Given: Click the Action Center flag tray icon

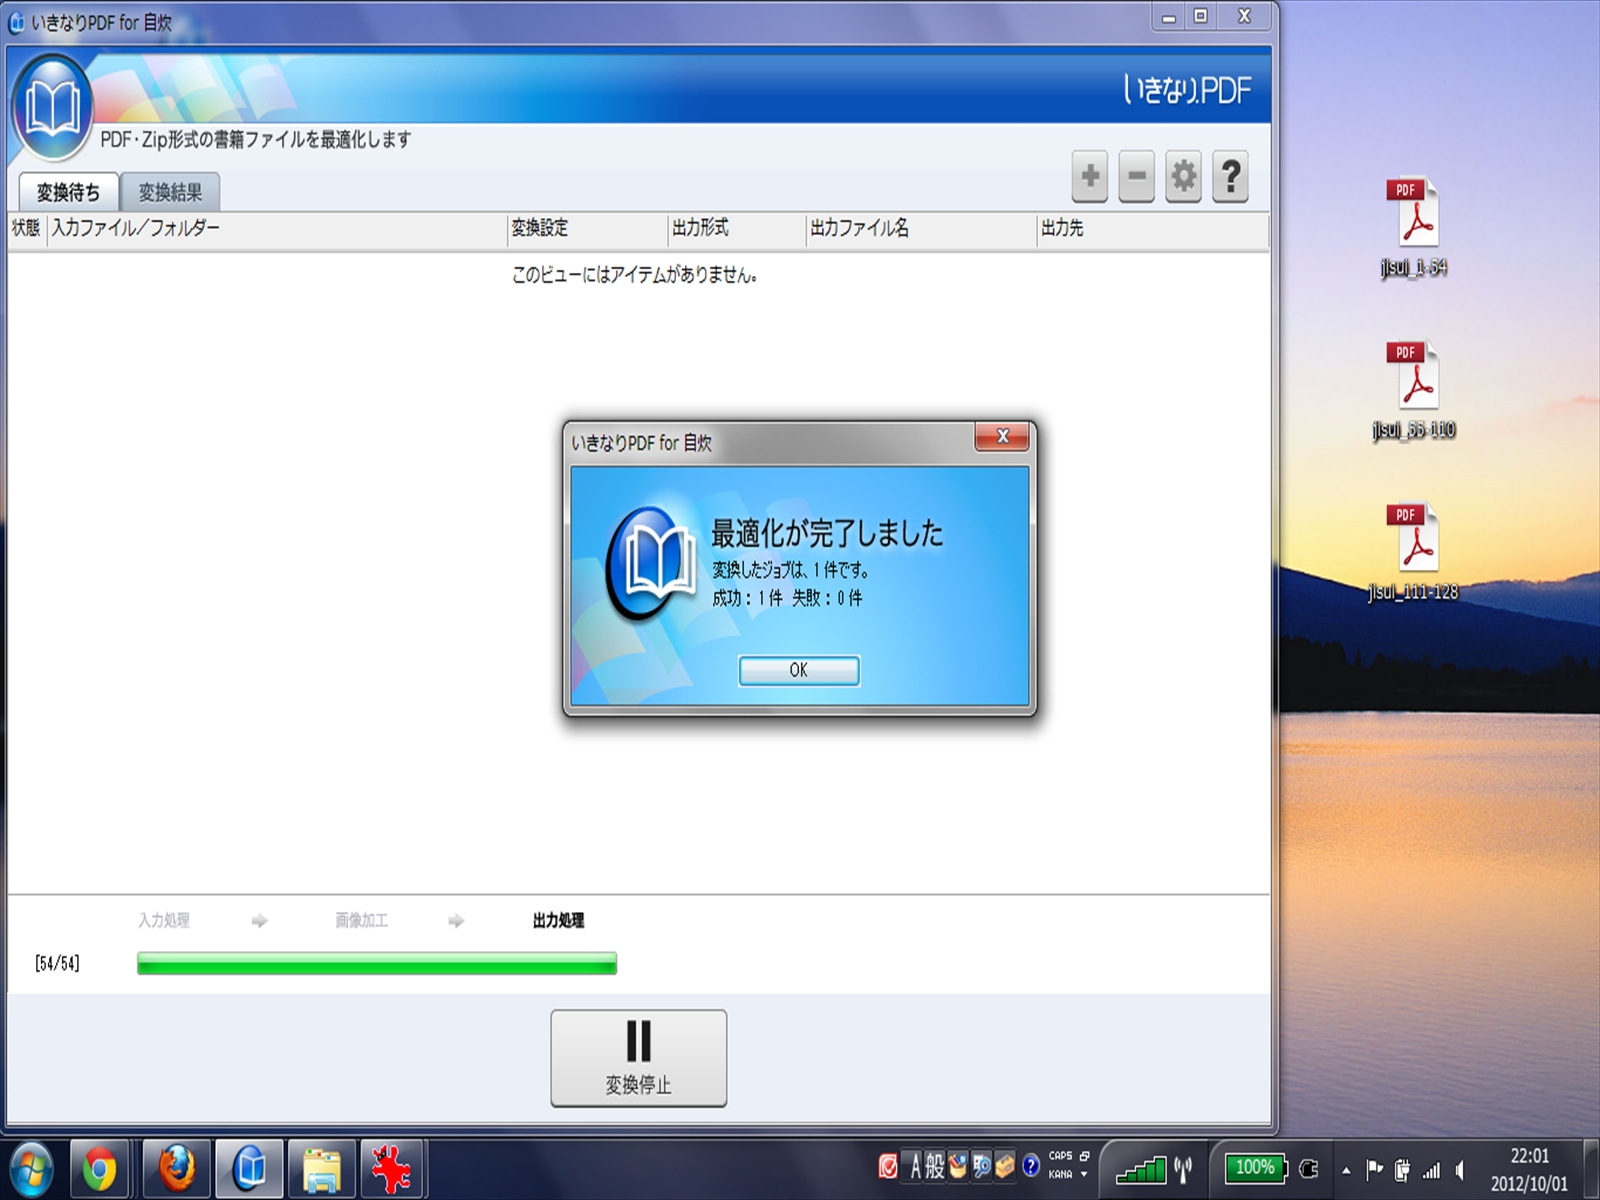Looking at the screenshot, I should 1375,1169.
